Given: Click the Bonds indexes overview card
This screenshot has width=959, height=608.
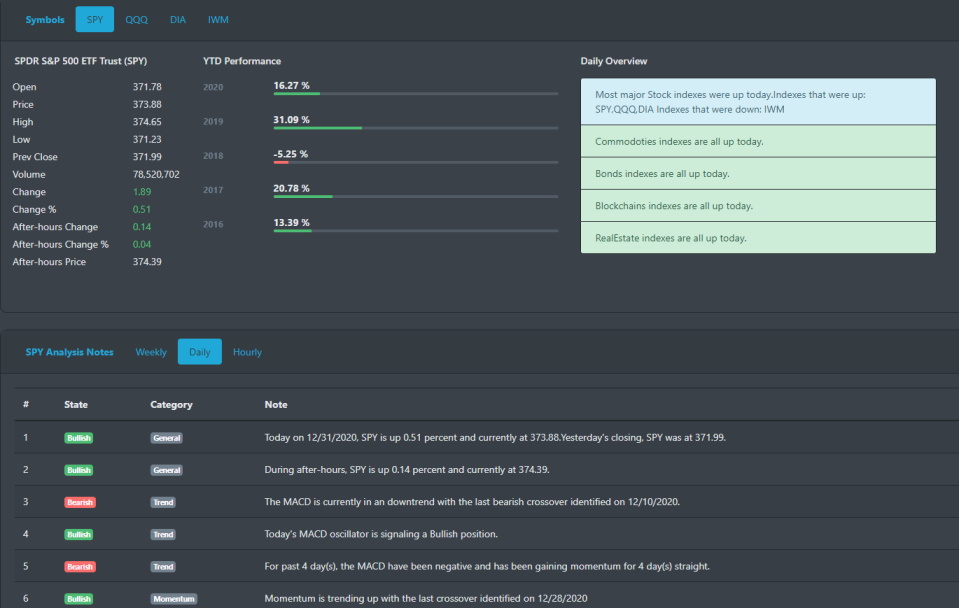Looking at the screenshot, I should [758, 174].
